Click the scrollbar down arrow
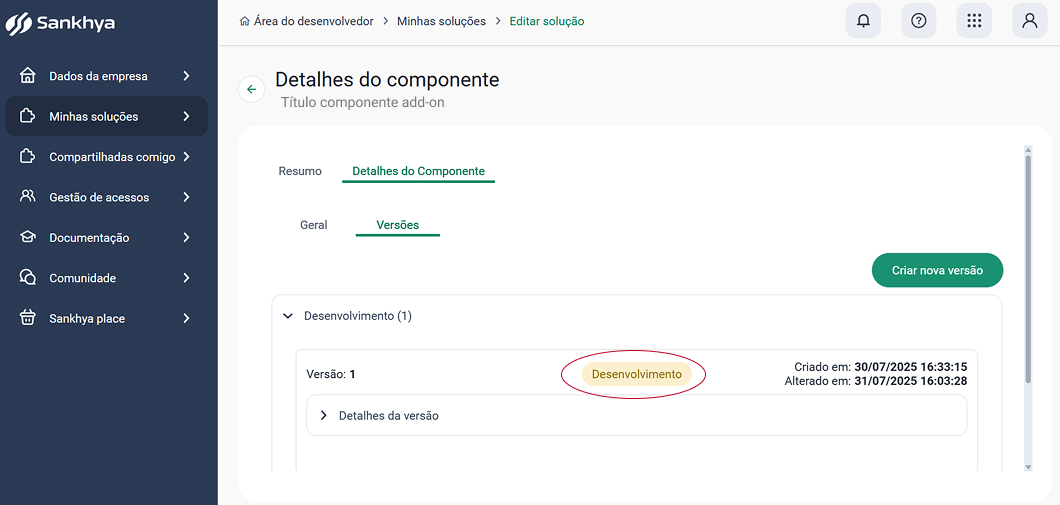Screen dimensions: 1060x505 point(1028,467)
